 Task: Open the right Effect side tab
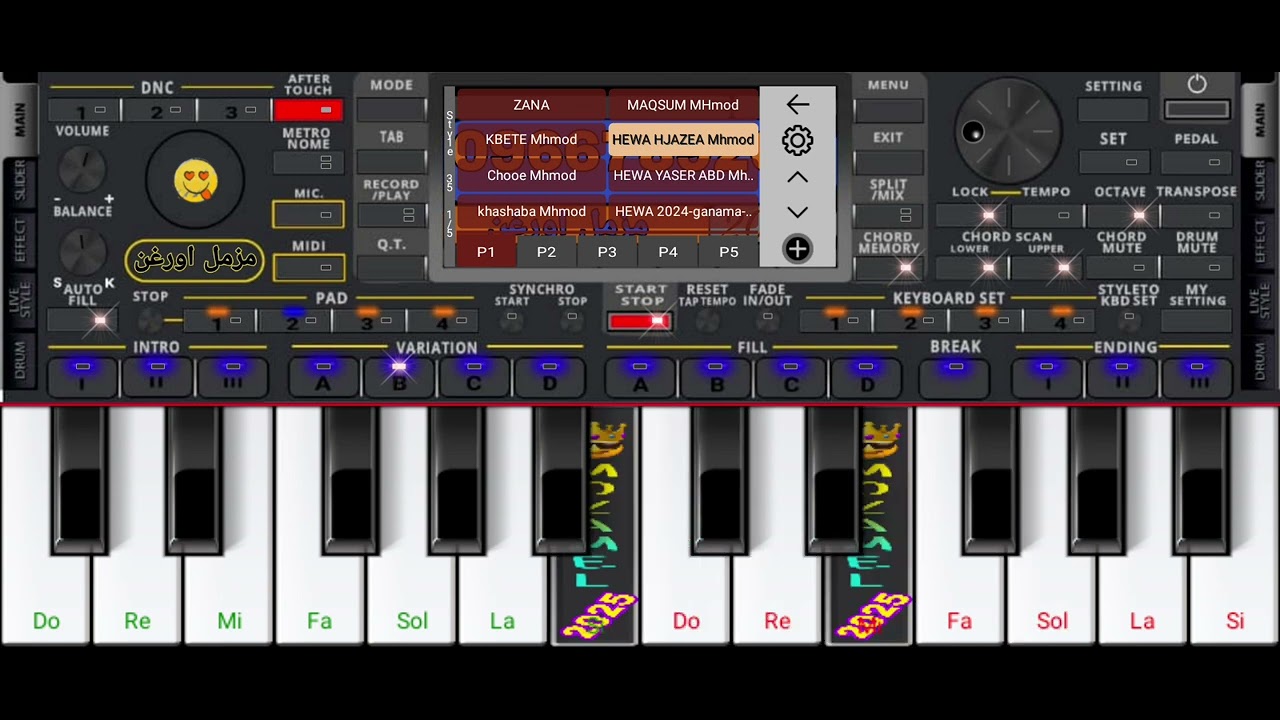tap(1259, 240)
